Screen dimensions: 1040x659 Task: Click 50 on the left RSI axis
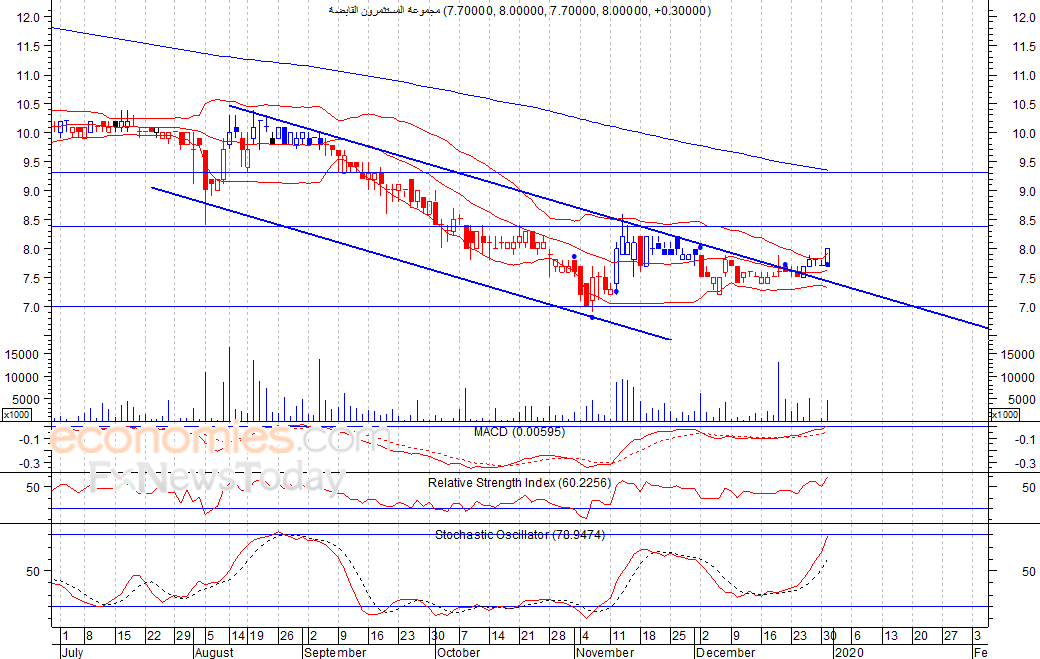click(33, 487)
